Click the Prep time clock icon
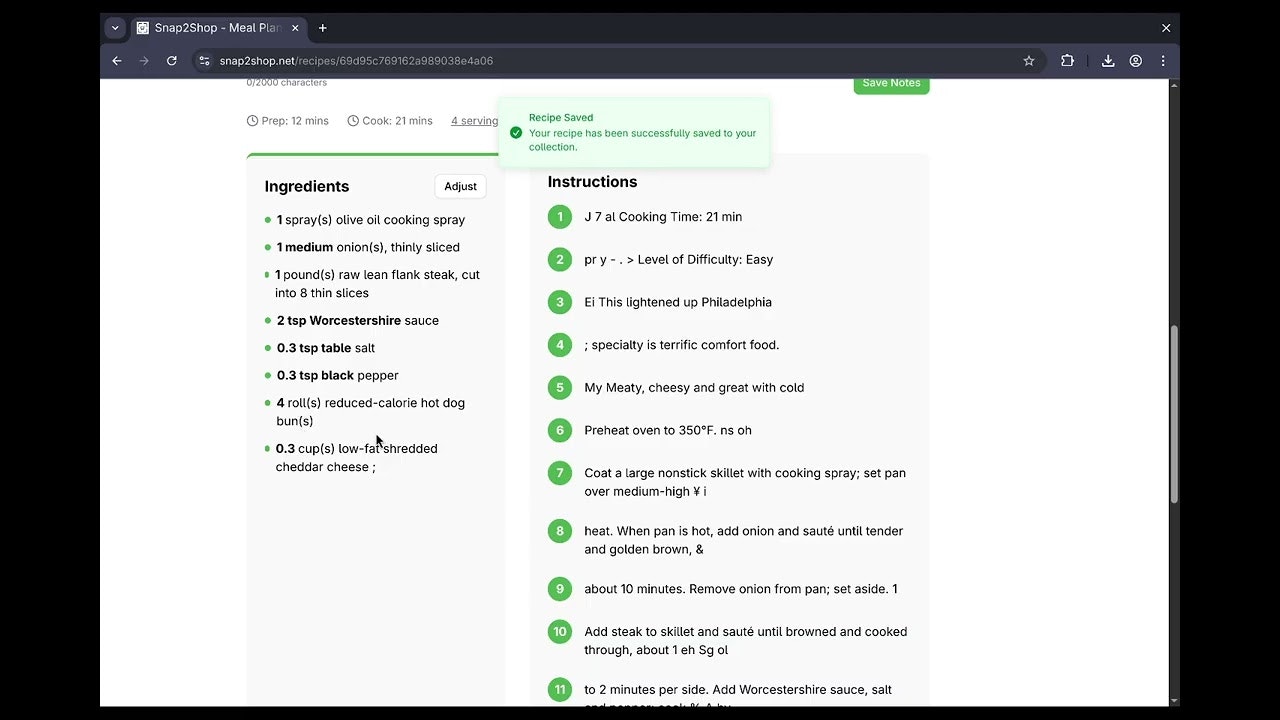Screen dimensions: 1280x720 [x=252, y=121]
